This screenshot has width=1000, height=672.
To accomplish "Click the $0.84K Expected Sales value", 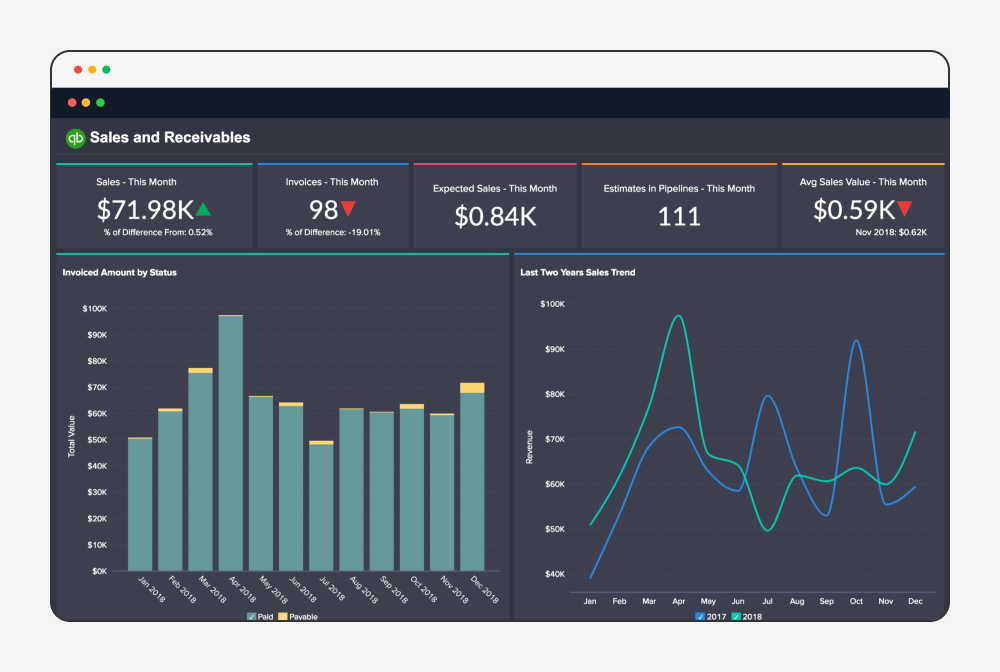I will click(494, 216).
